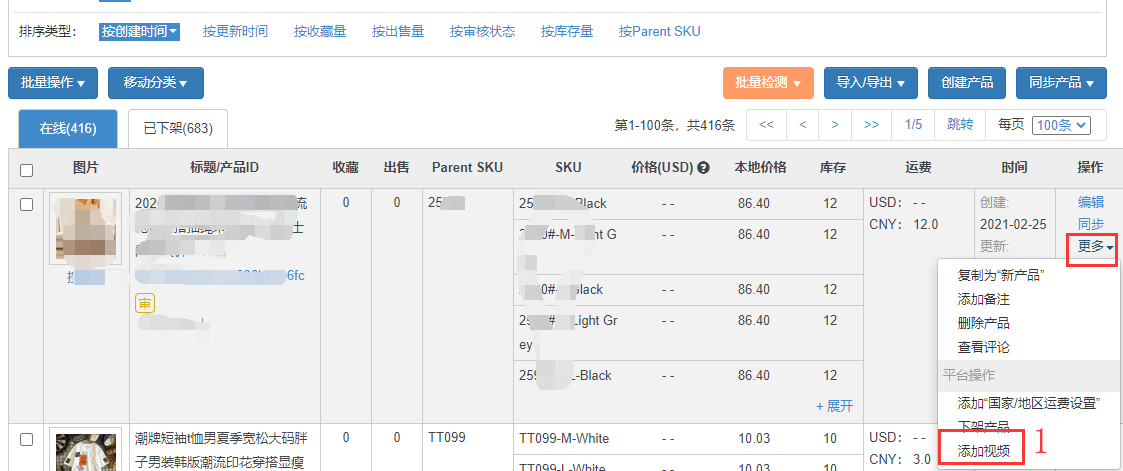Screen dimensions: 1123x471
Task: Open the orange 批量检测 dropdown button
Action: (768, 83)
